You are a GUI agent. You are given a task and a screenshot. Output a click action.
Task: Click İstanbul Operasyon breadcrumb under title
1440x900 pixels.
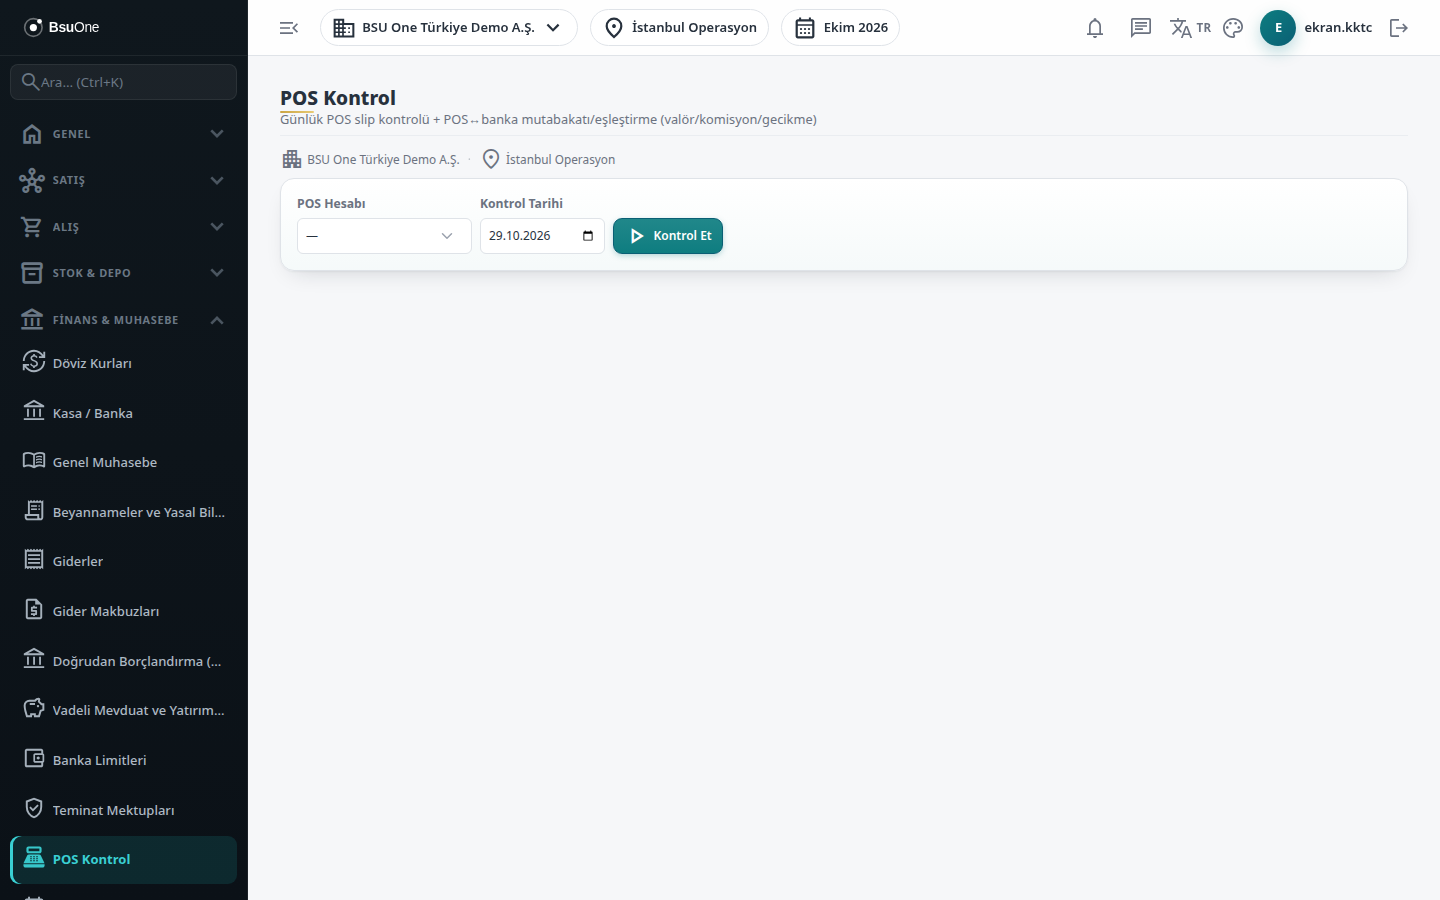pyautogui.click(x=549, y=159)
